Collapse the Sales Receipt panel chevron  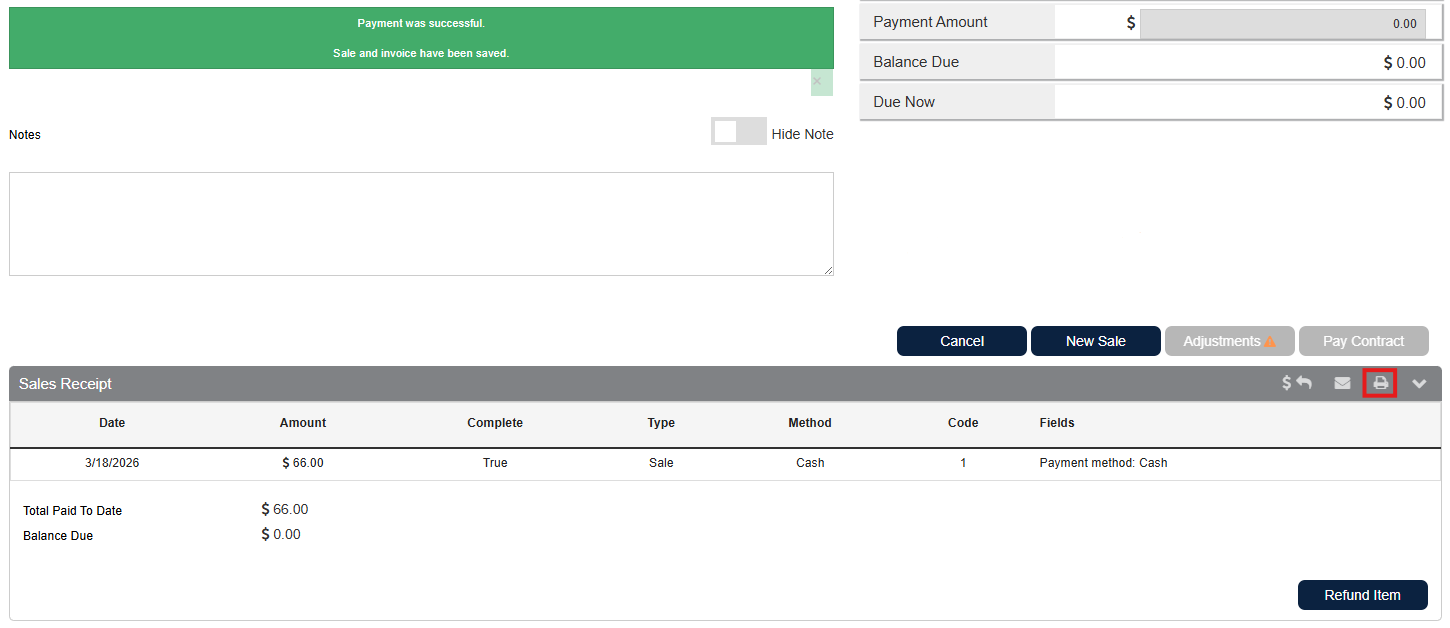pyautogui.click(x=1419, y=383)
